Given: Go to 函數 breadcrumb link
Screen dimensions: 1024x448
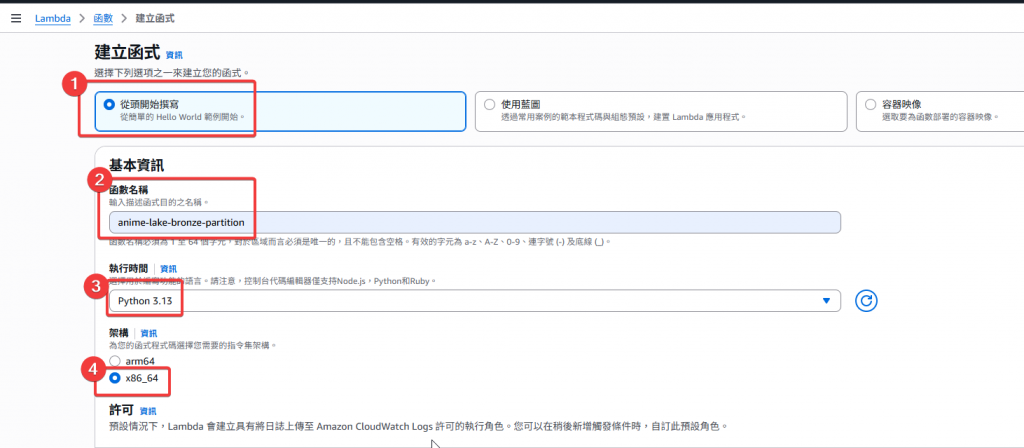Looking at the screenshot, I should [x=103, y=18].
